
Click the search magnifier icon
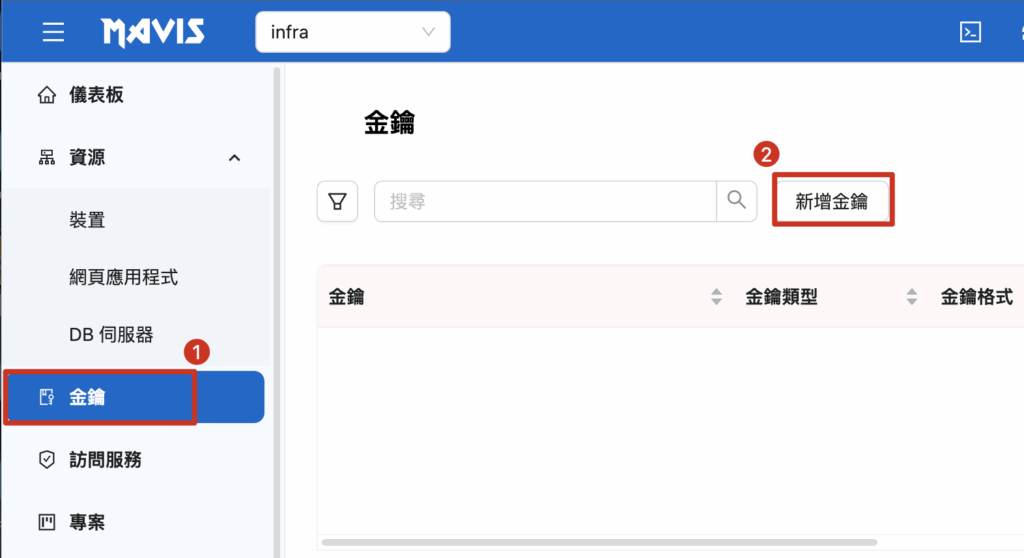(737, 201)
